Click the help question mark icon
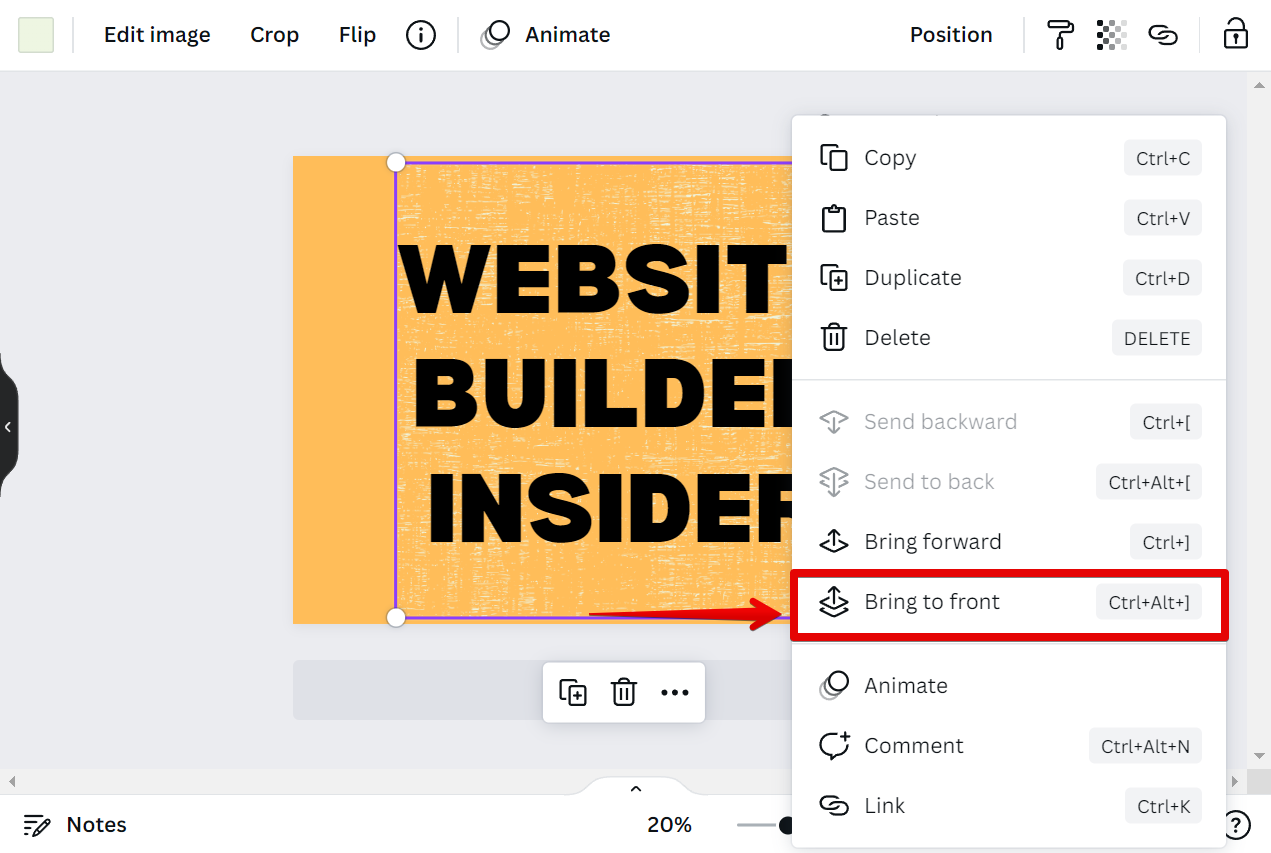 pos(1237,825)
